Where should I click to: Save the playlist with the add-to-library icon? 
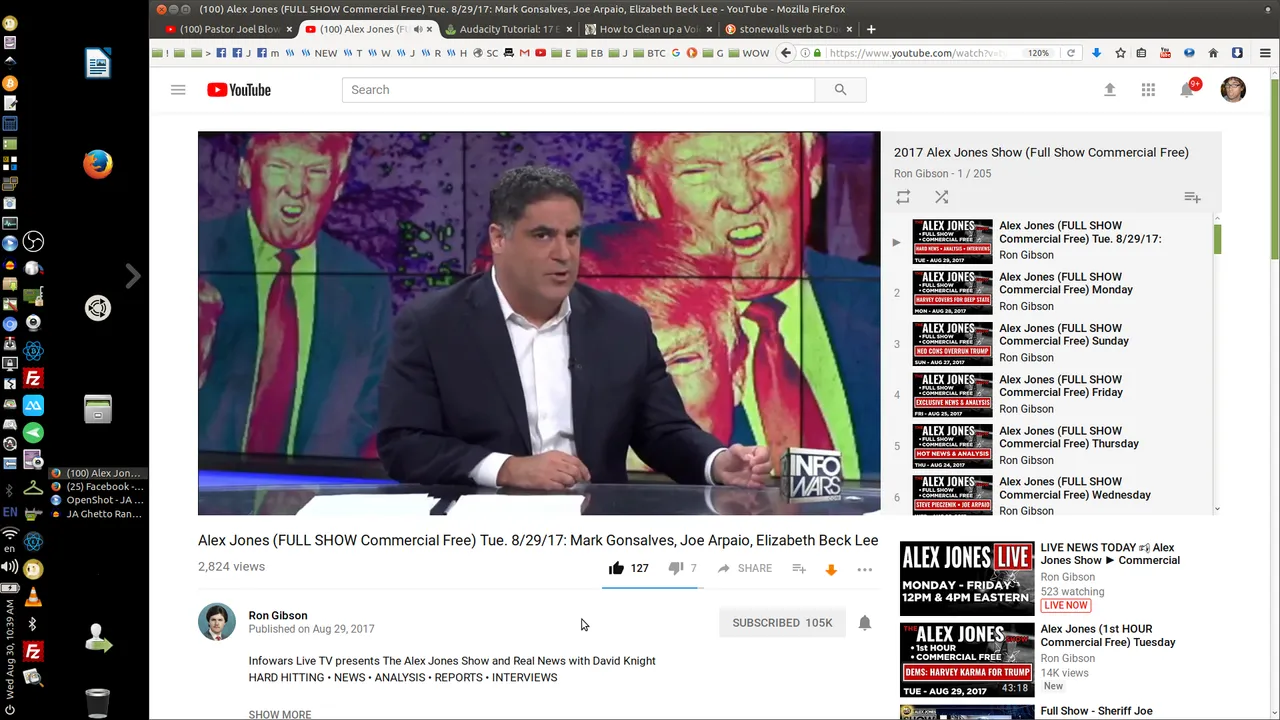point(1192,197)
